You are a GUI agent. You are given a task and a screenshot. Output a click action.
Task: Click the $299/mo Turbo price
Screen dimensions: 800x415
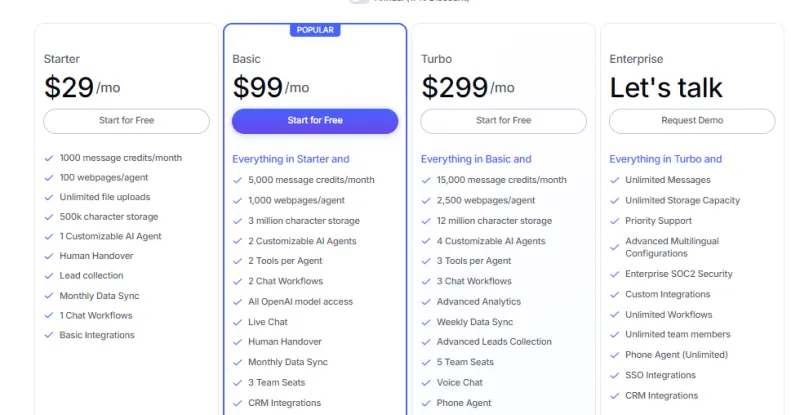tap(468, 88)
